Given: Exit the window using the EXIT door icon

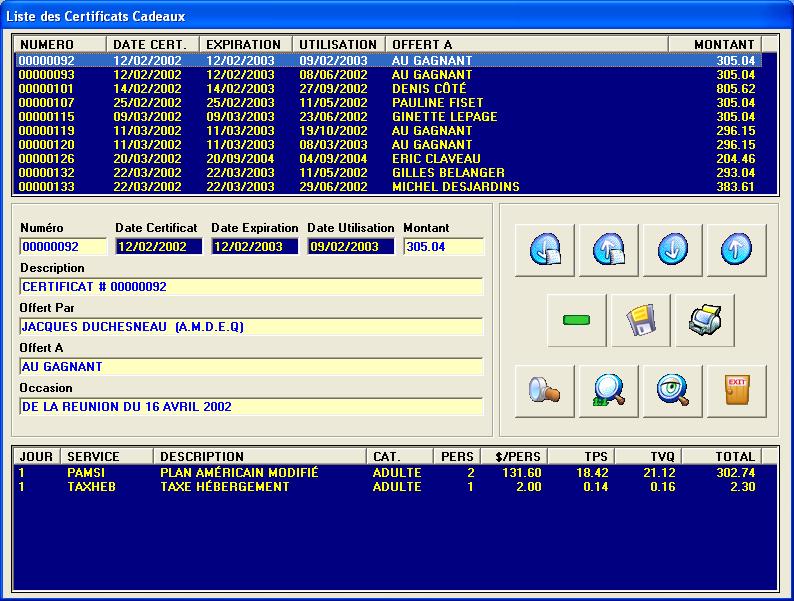Looking at the screenshot, I should coord(736,391).
